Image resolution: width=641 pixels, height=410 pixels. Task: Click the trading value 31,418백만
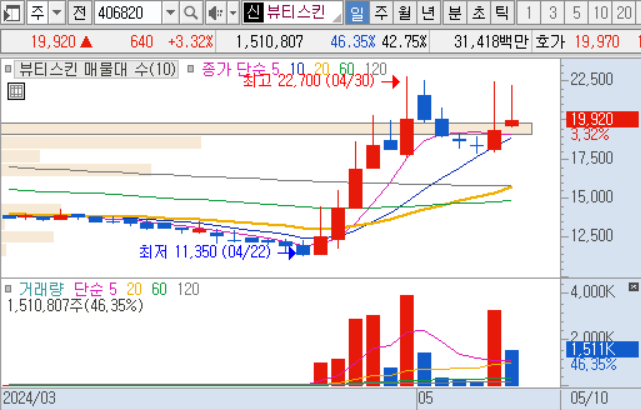click(491, 41)
